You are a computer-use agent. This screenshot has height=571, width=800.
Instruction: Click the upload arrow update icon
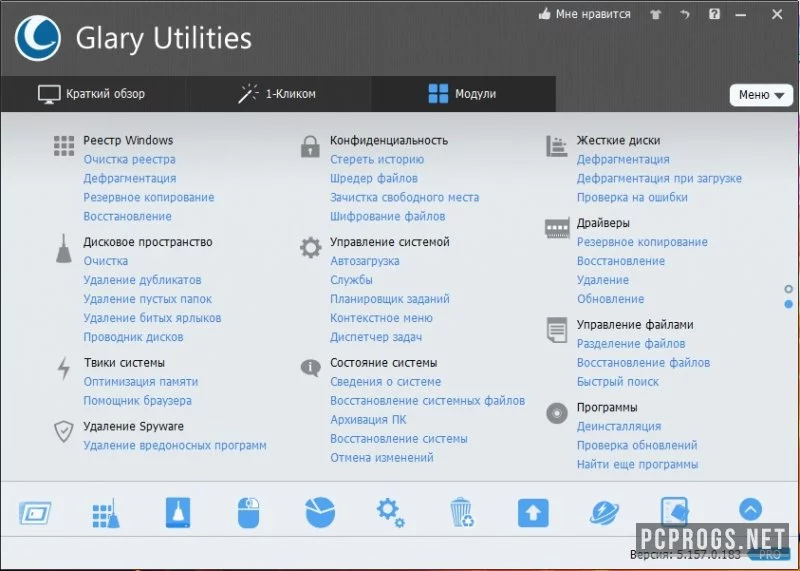533,513
